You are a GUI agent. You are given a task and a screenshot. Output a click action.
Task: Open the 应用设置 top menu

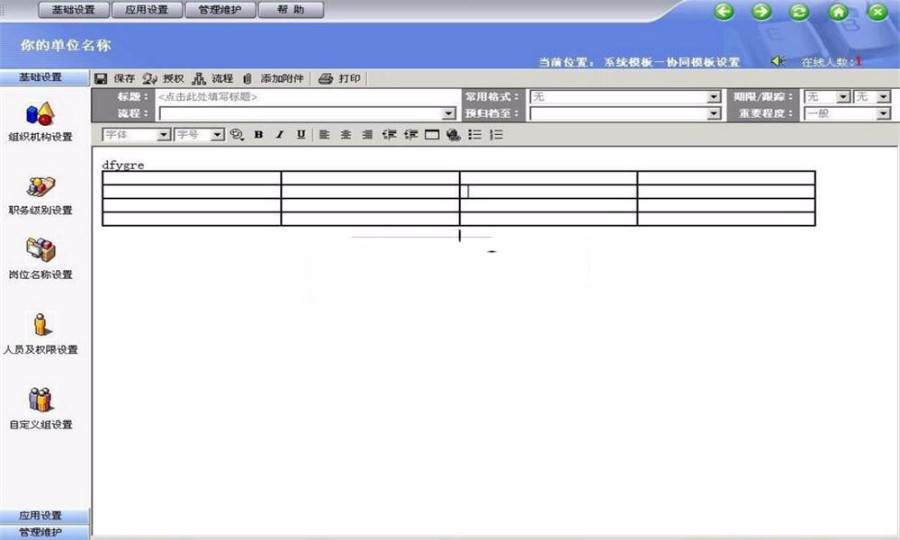pos(147,10)
